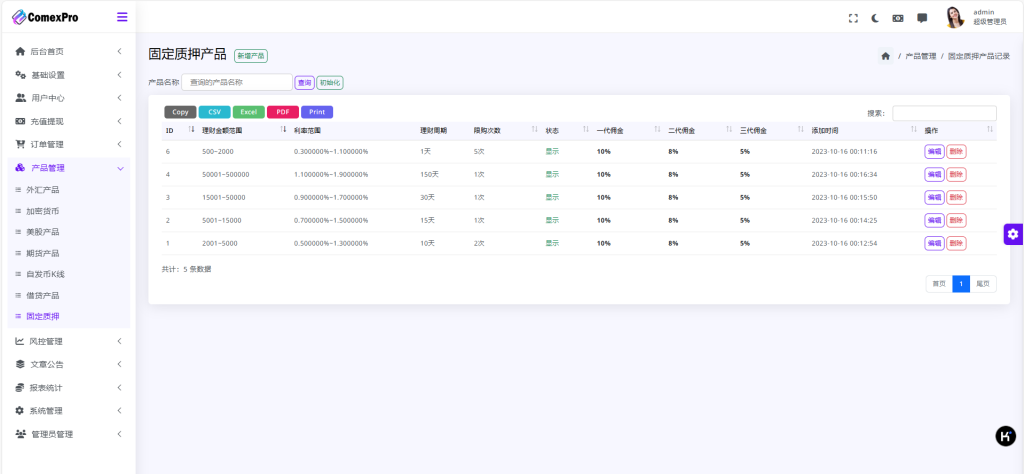1024x474 pixels.
Task: Click the red 删除 button for ID 6
Action: (956, 151)
